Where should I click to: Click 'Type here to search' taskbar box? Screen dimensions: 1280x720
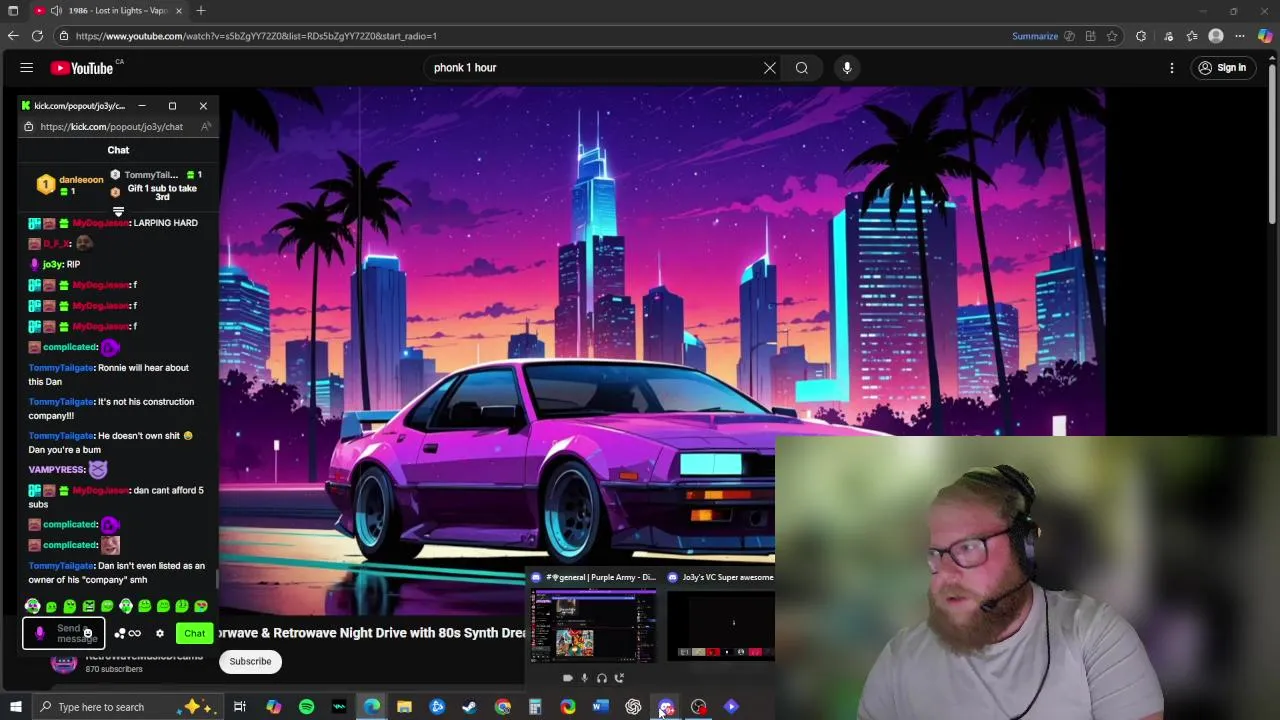[x=127, y=707]
